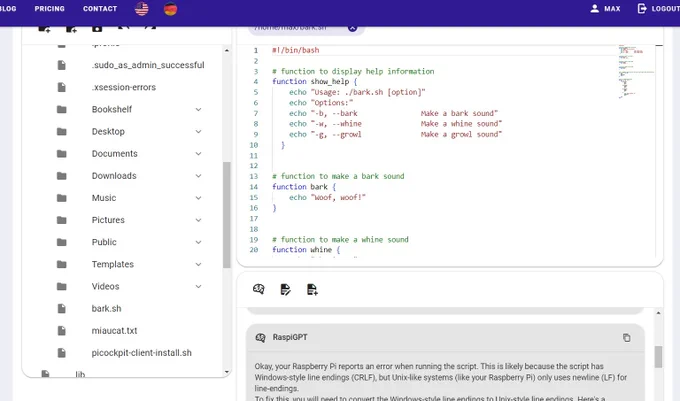The width and height of the screenshot is (680, 401).
Task: Click editor line number 10
Action: click(x=254, y=145)
